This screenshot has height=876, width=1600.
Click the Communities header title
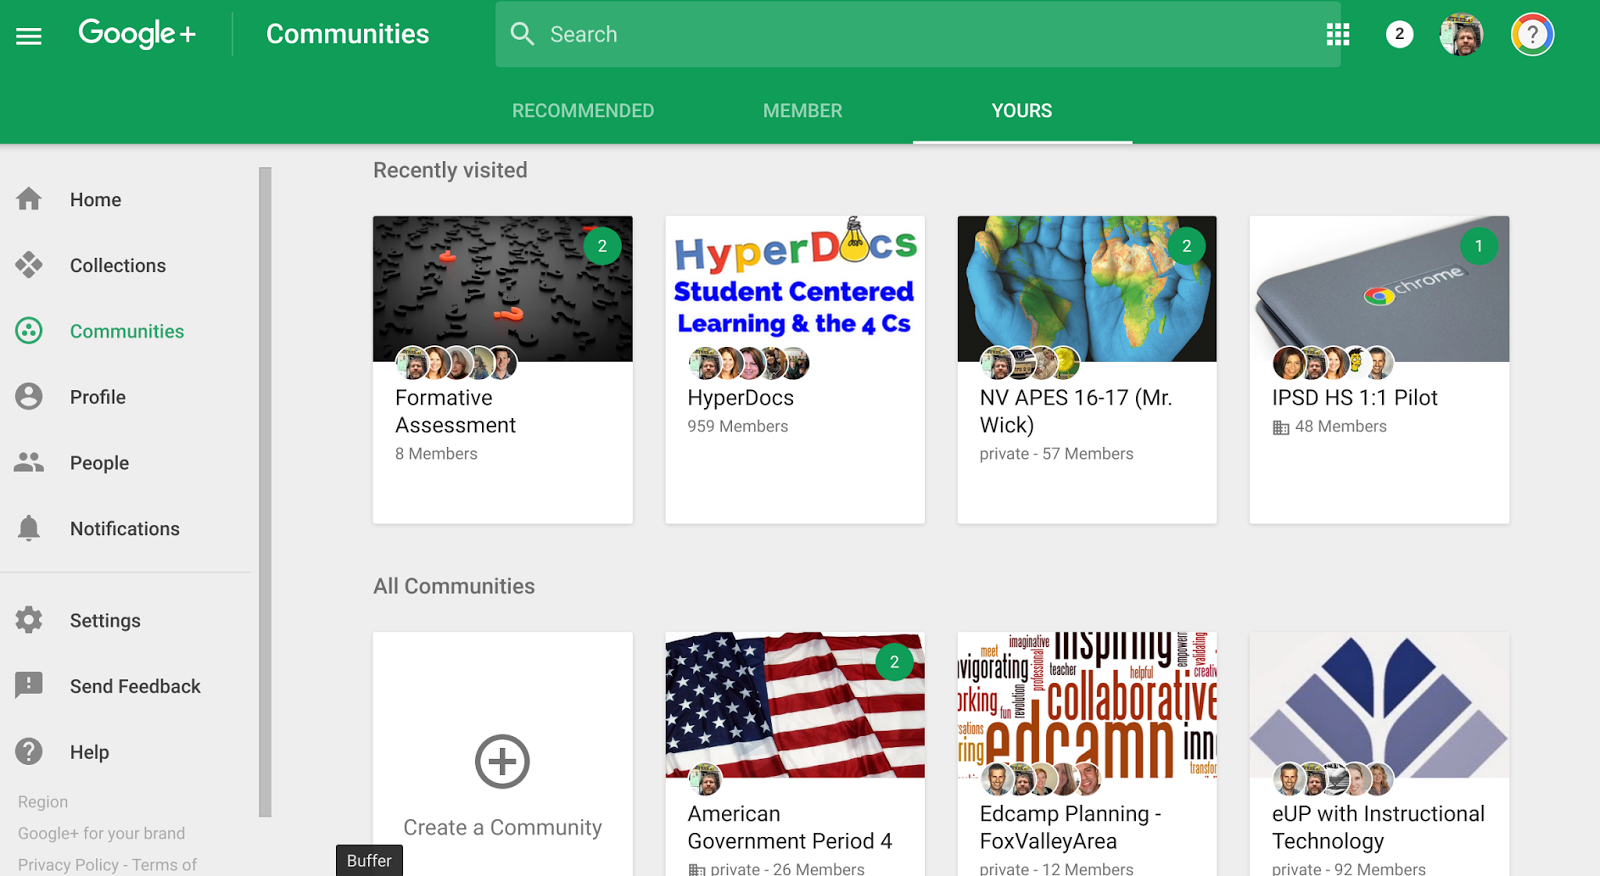click(x=347, y=34)
